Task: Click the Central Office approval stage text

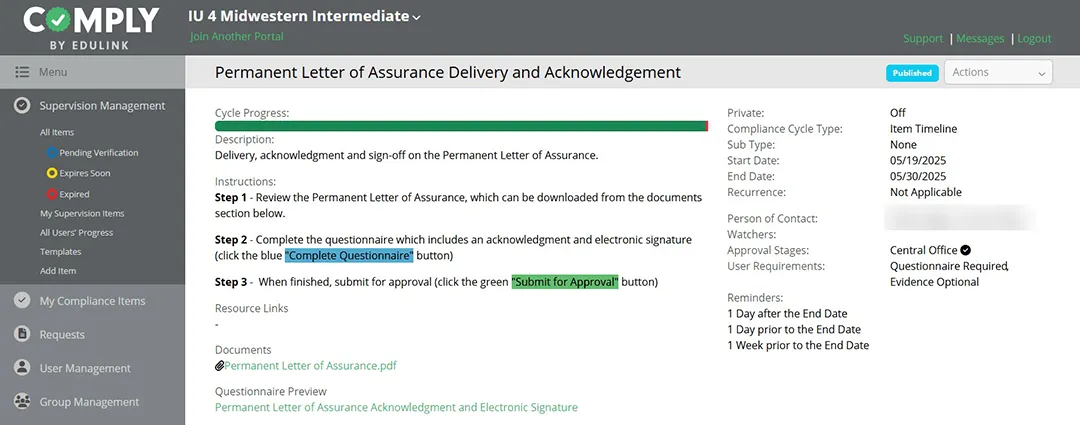Action: pyautogui.click(x=924, y=250)
